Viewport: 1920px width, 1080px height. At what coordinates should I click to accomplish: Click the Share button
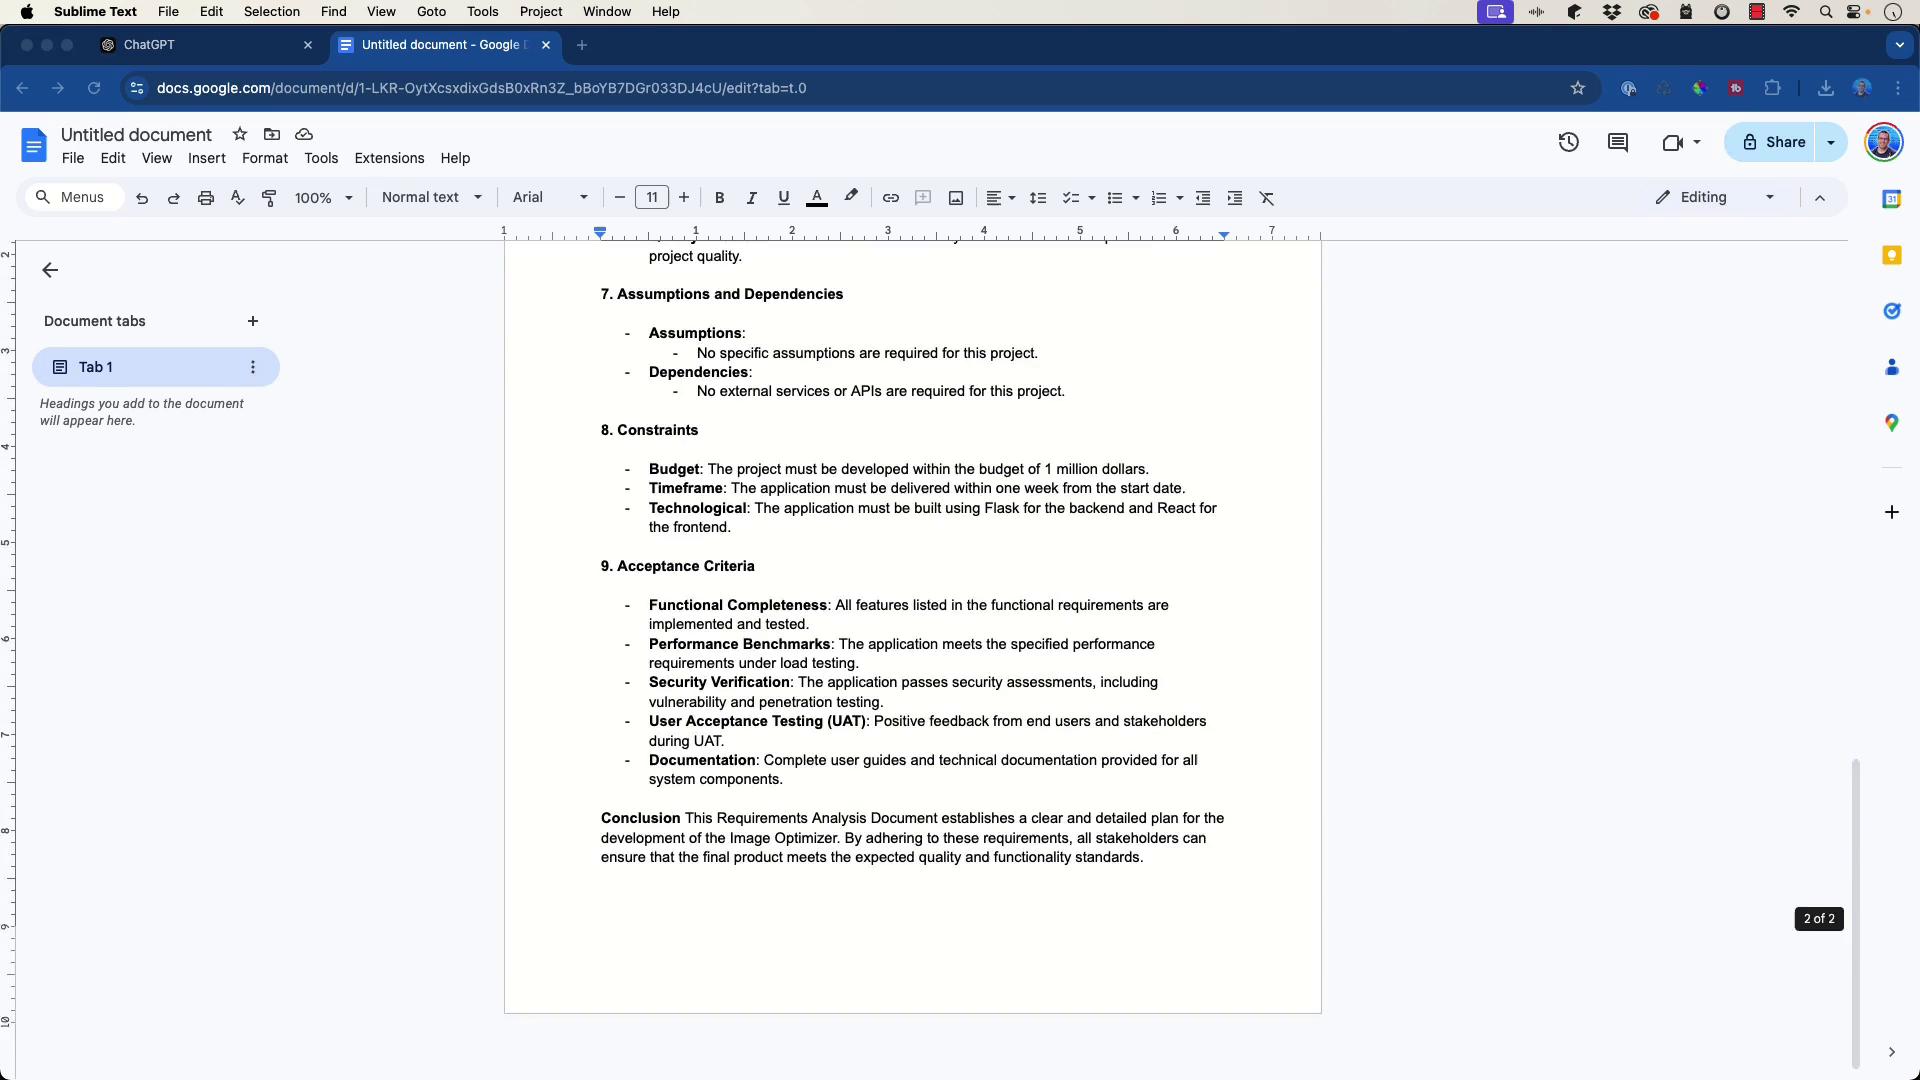coord(1774,143)
